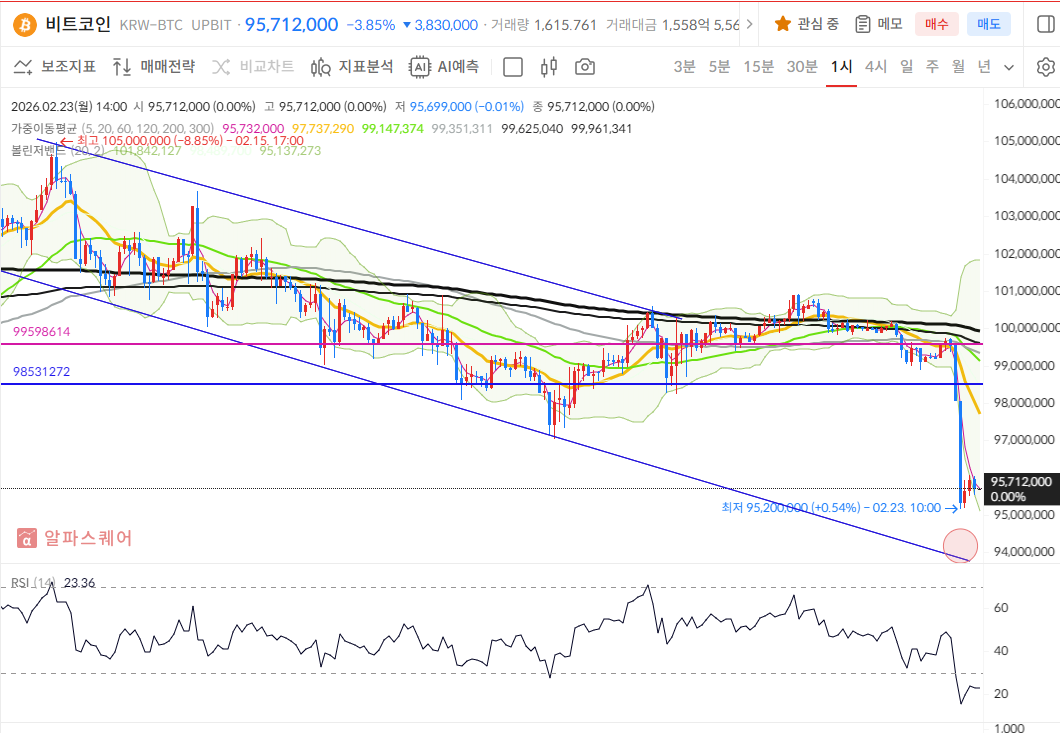Select the 15분 timeframe
This screenshot has width=1060, height=733.
(x=759, y=67)
